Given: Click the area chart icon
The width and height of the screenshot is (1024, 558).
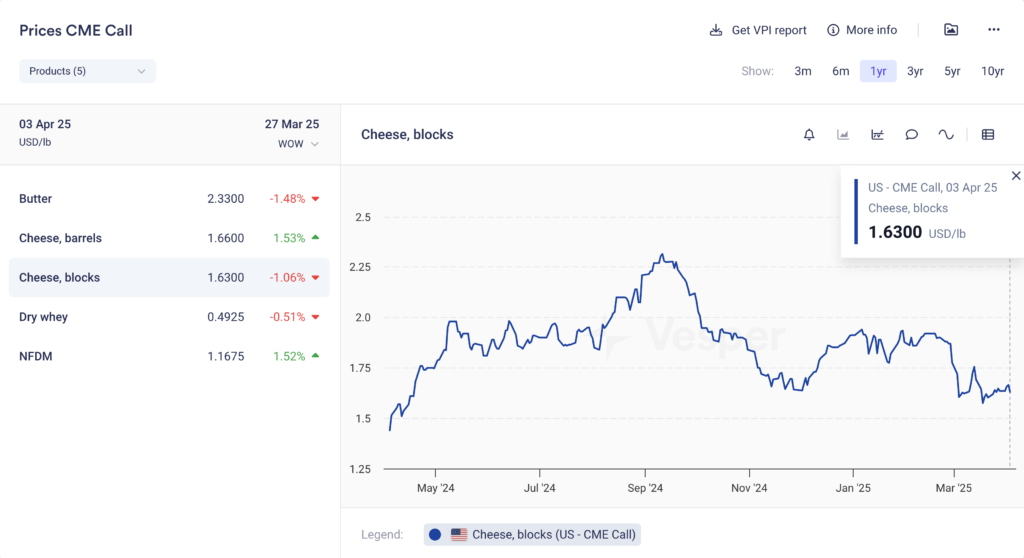Looking at the screenshot, I should point(843,135).
